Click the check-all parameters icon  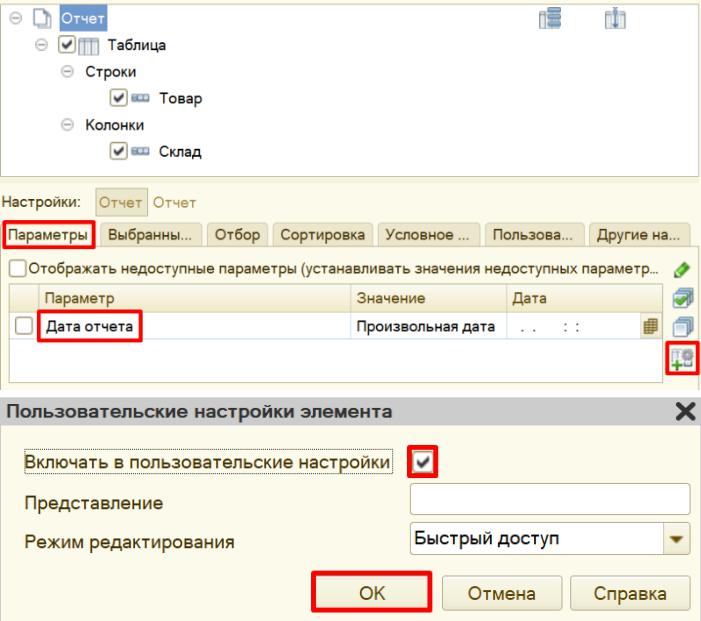pyautogui.click(x=683, y=298)
